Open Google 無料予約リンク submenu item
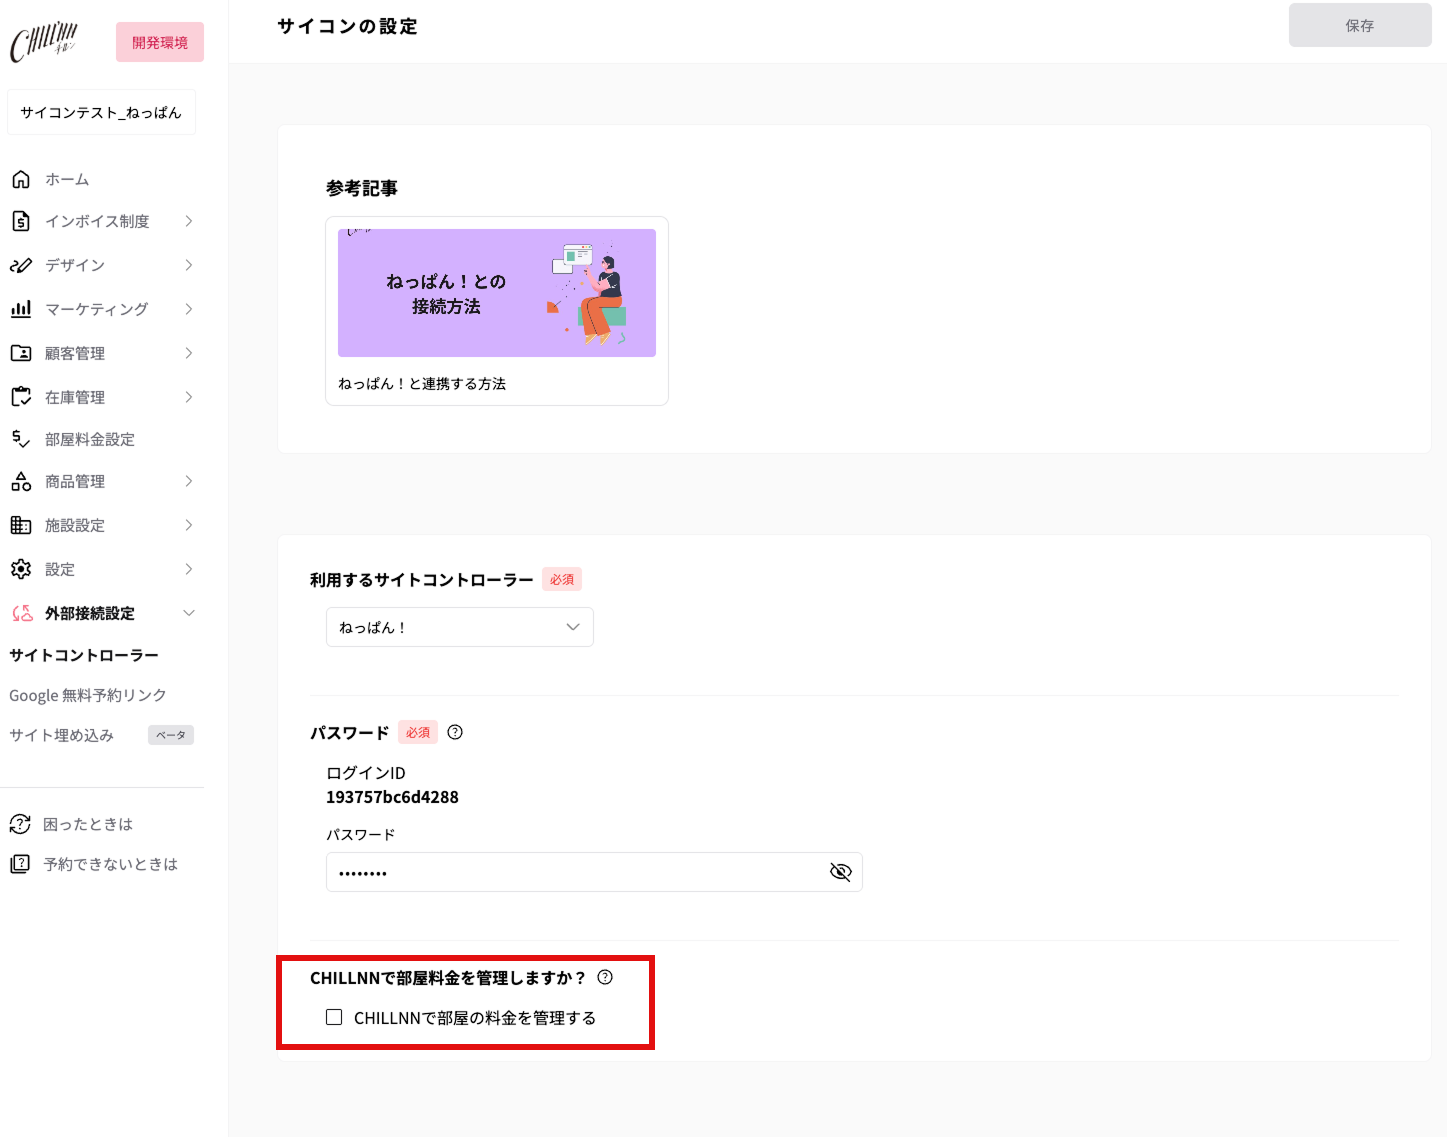 pyautogui.click(x=88, y=695)
